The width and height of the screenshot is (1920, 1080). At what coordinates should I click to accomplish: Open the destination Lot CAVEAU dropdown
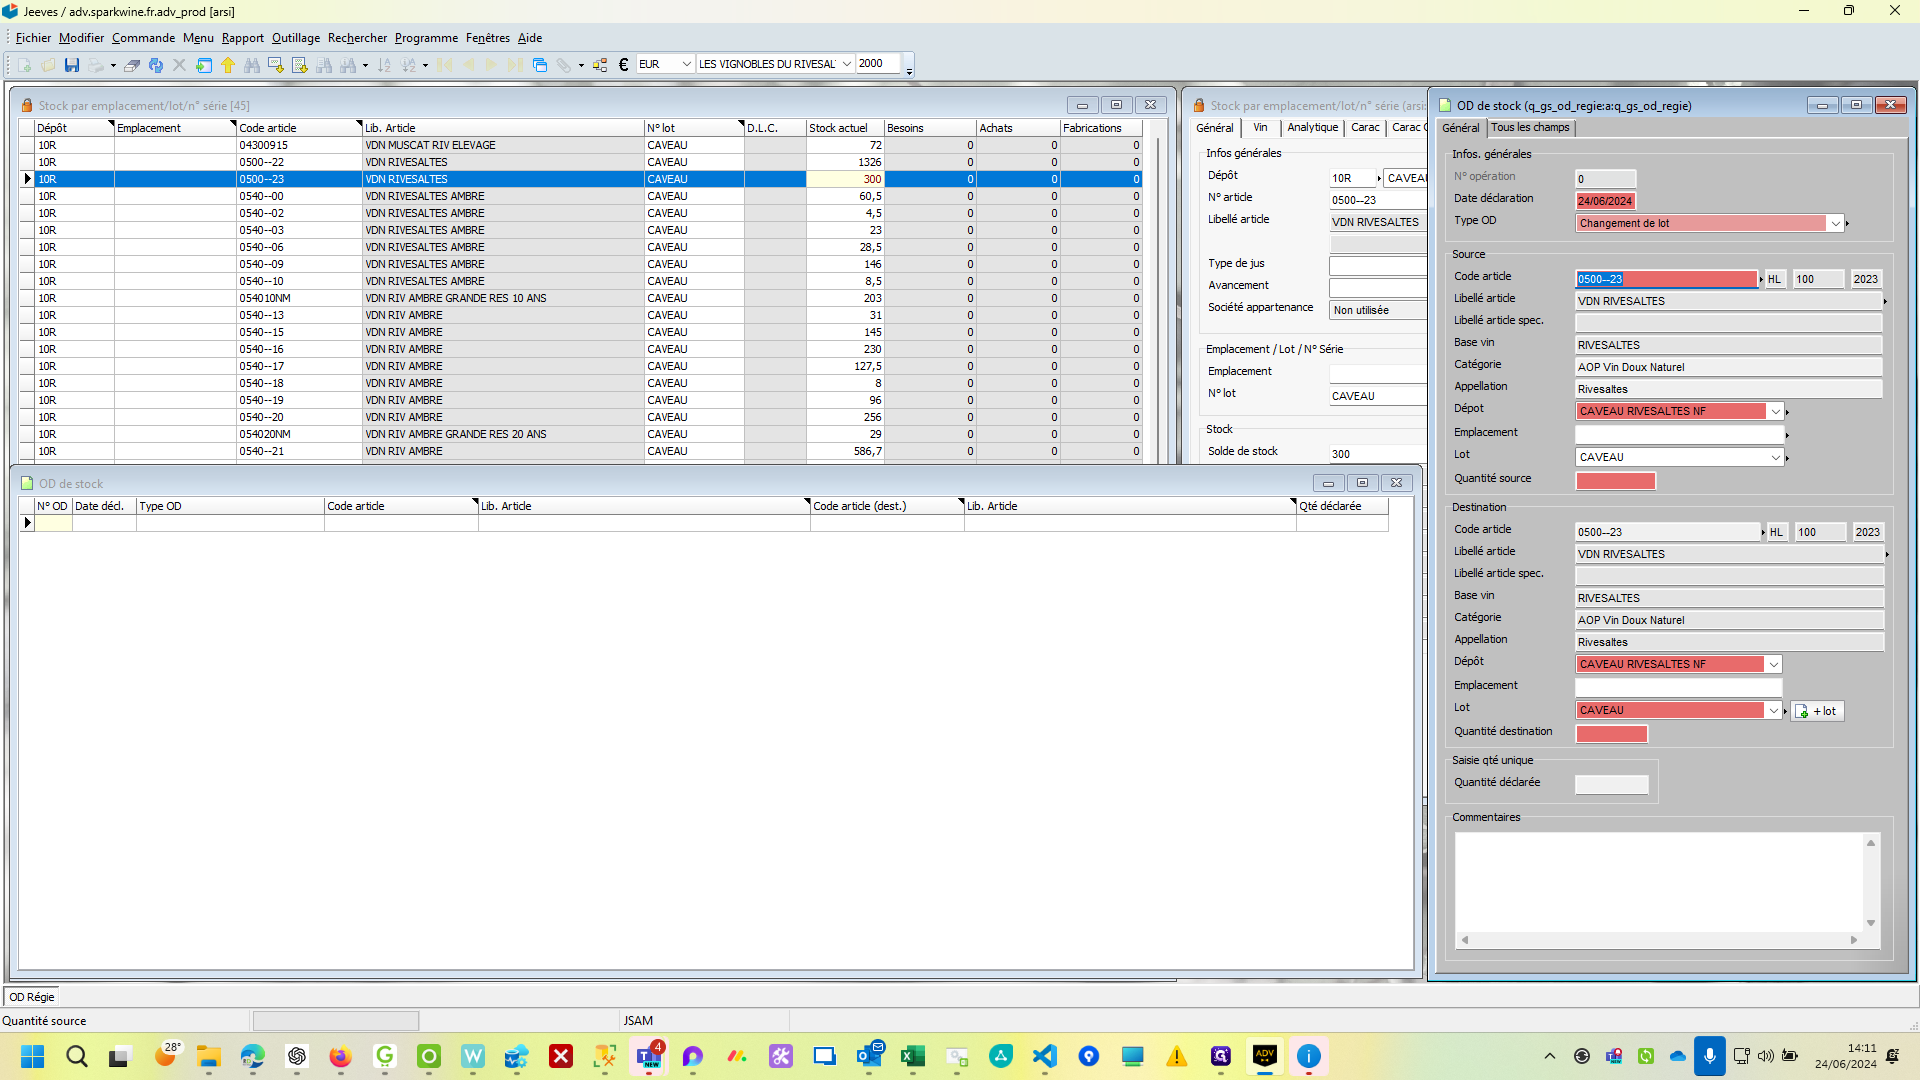(x=1773, y=711)
